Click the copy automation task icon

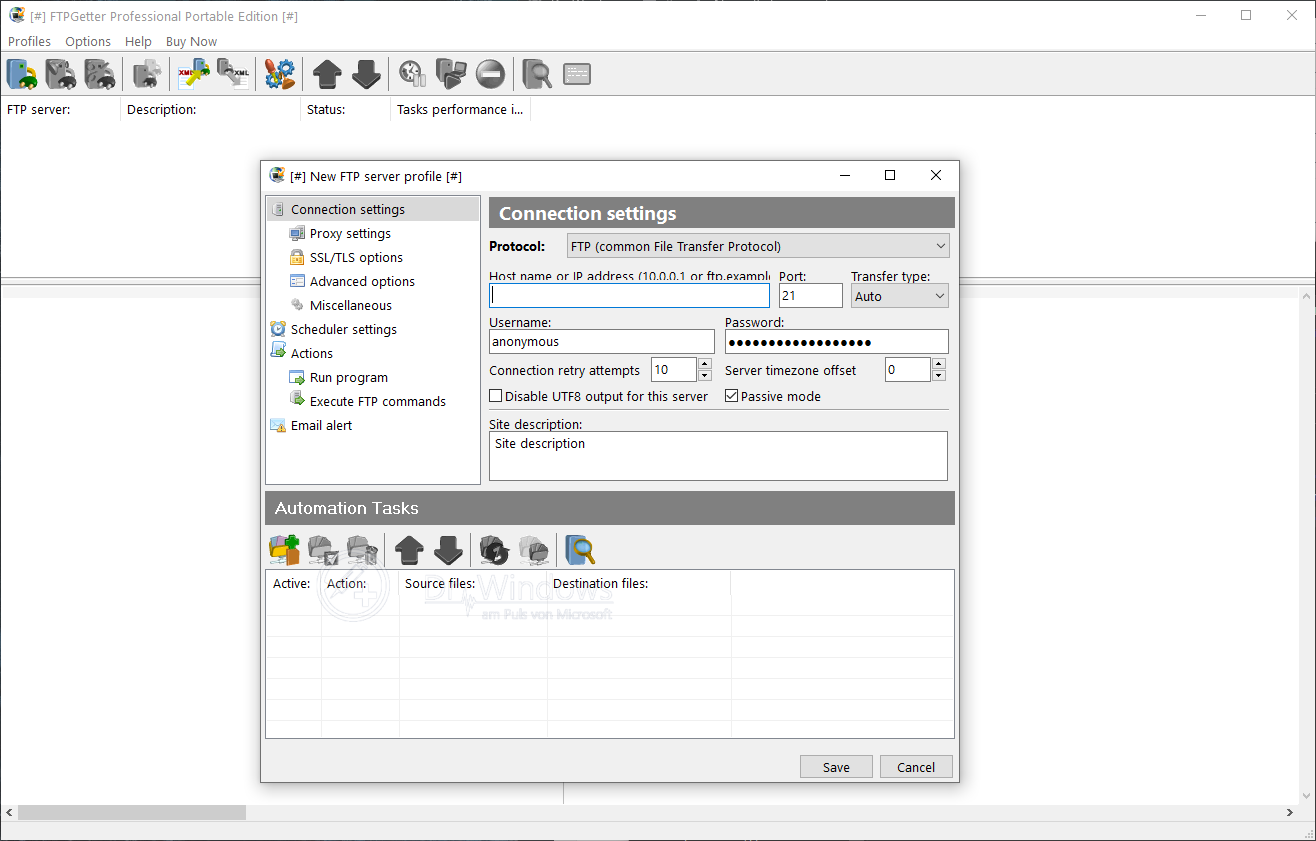click(534, 549)
